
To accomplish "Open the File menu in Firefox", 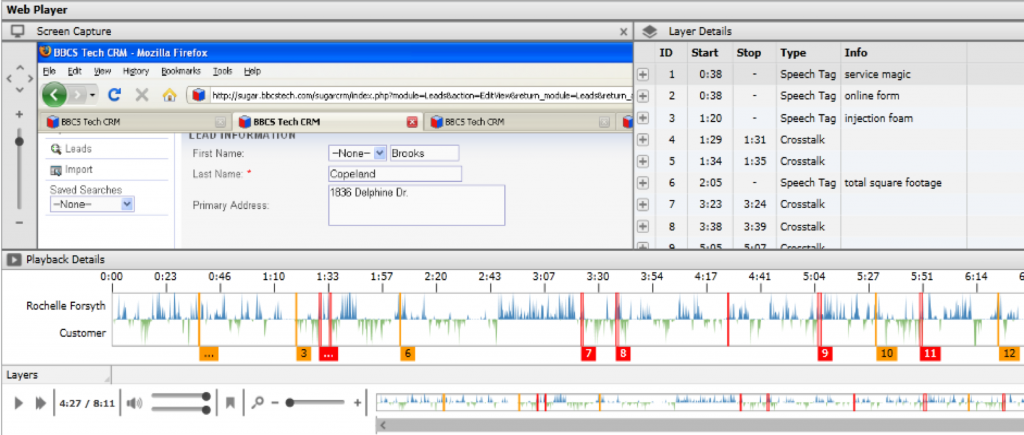I will (50, 71).
